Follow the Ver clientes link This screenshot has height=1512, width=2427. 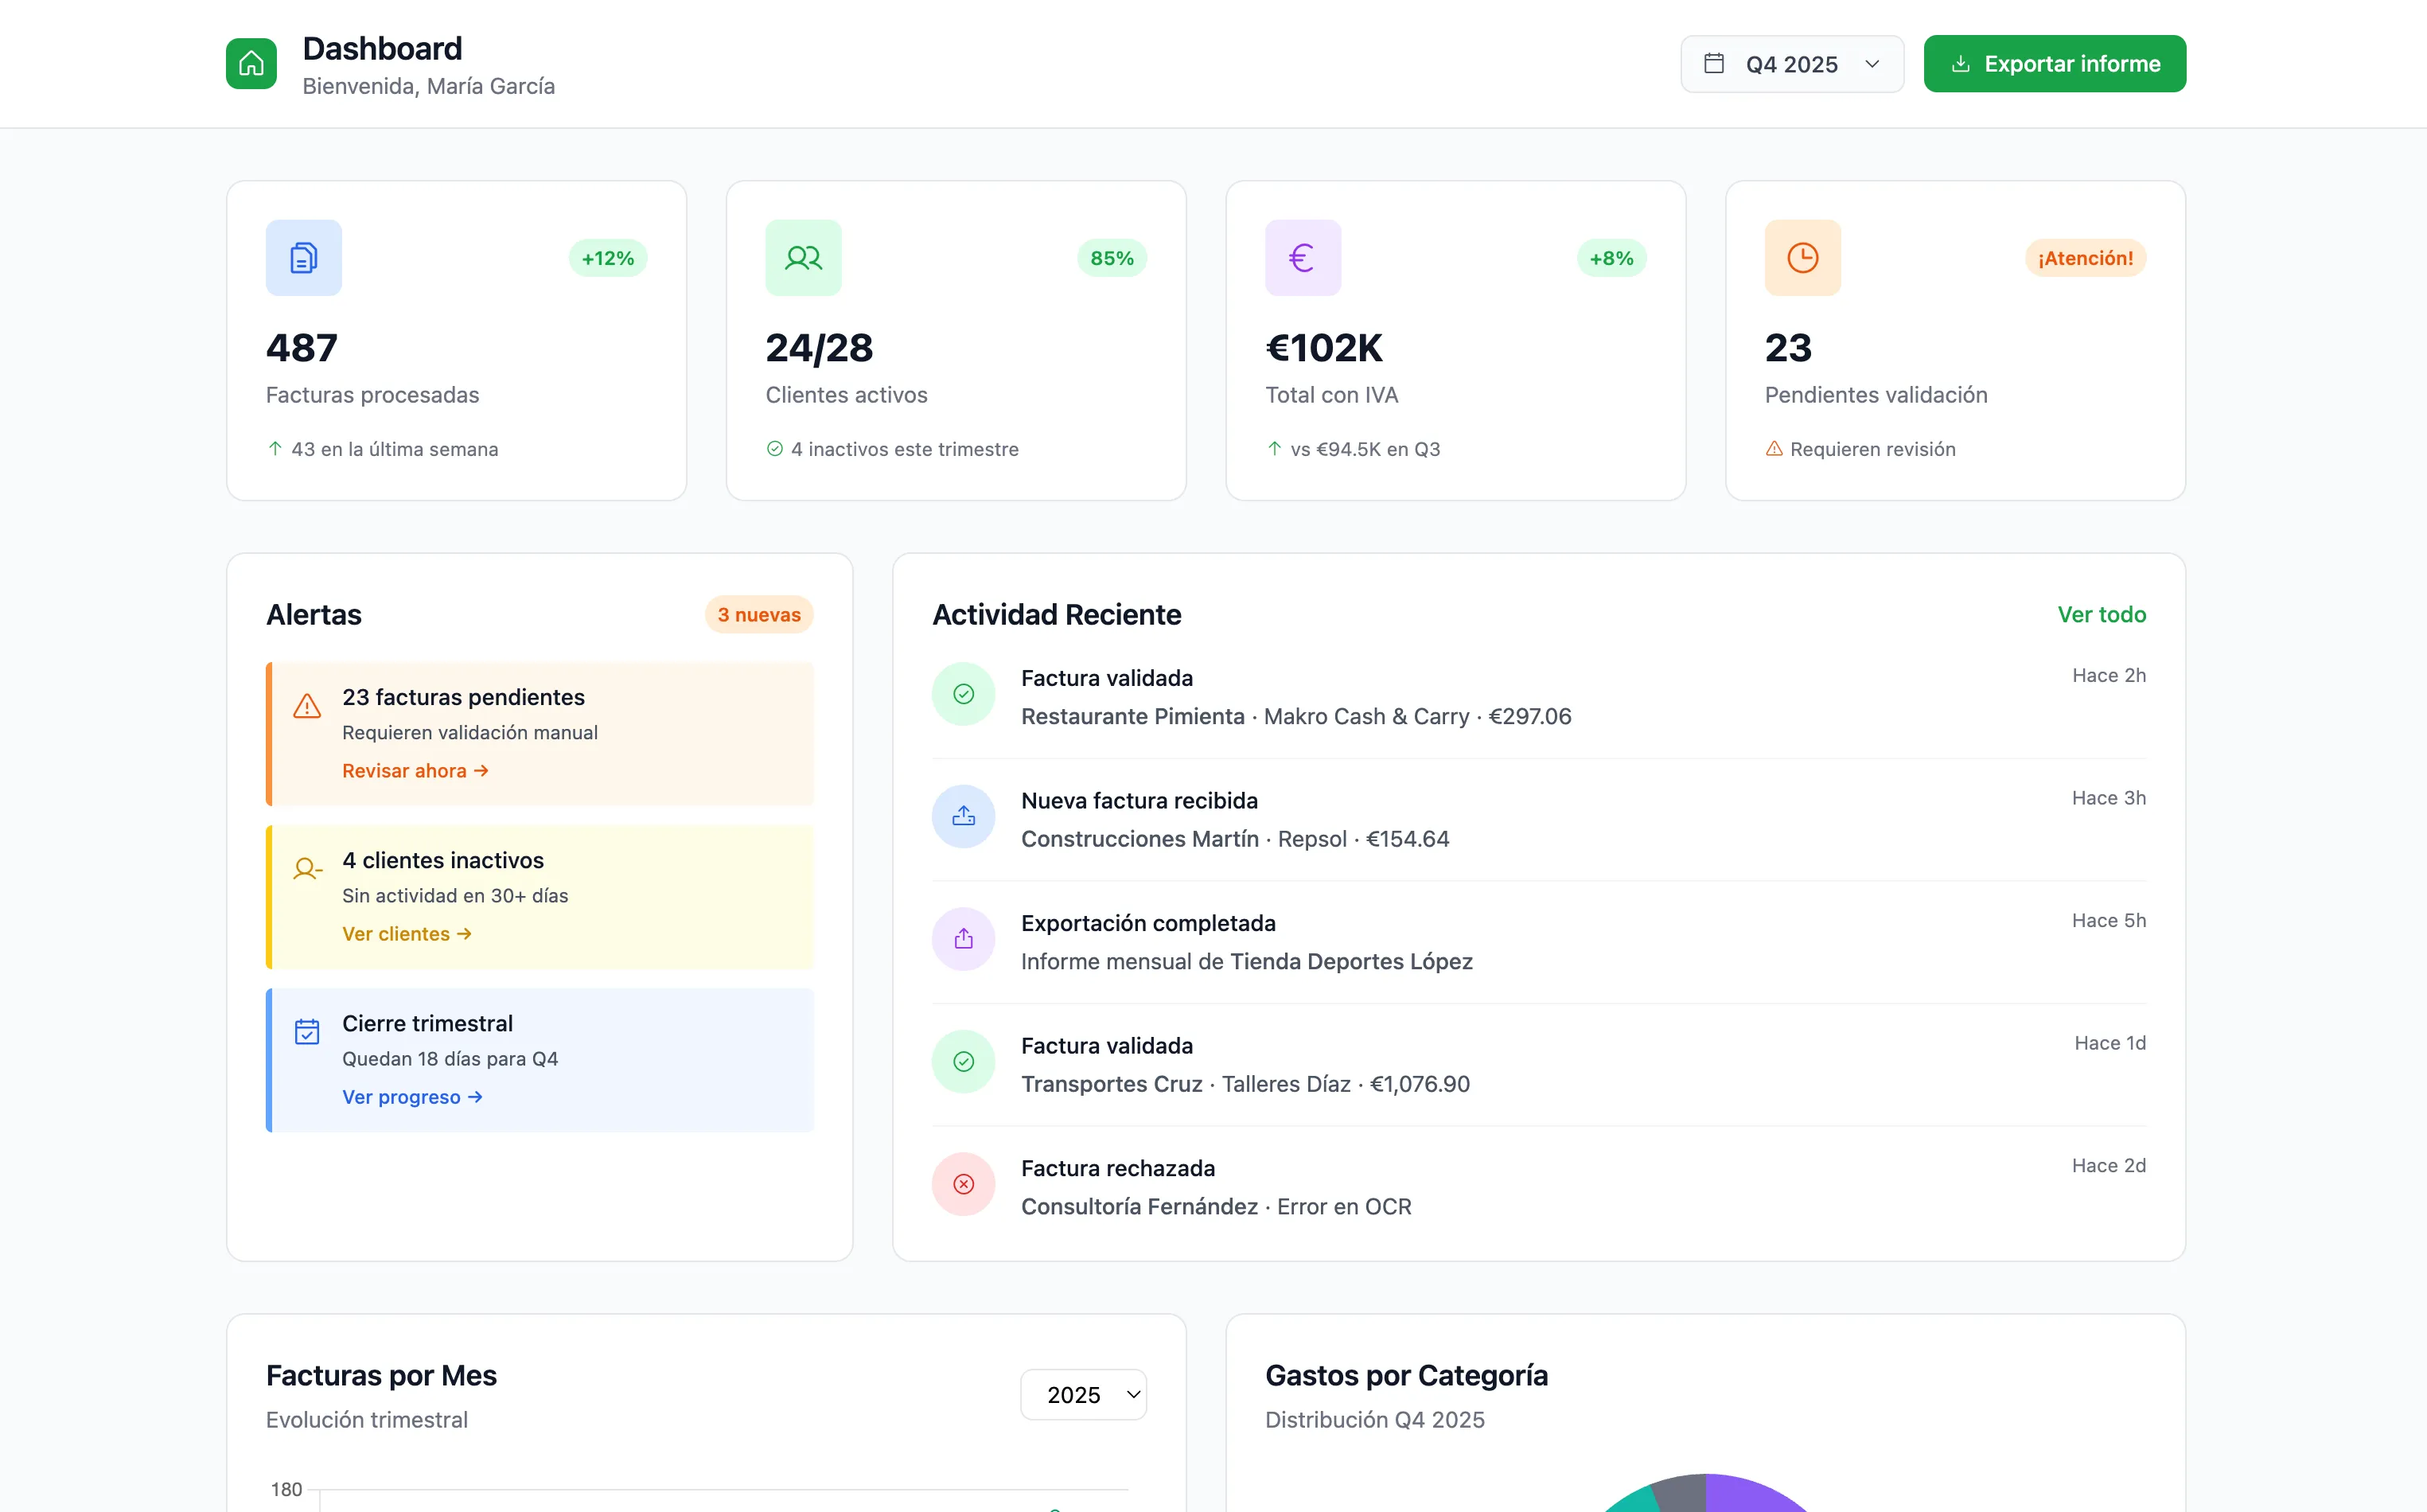pyautogui.click(x=406, y=934)
